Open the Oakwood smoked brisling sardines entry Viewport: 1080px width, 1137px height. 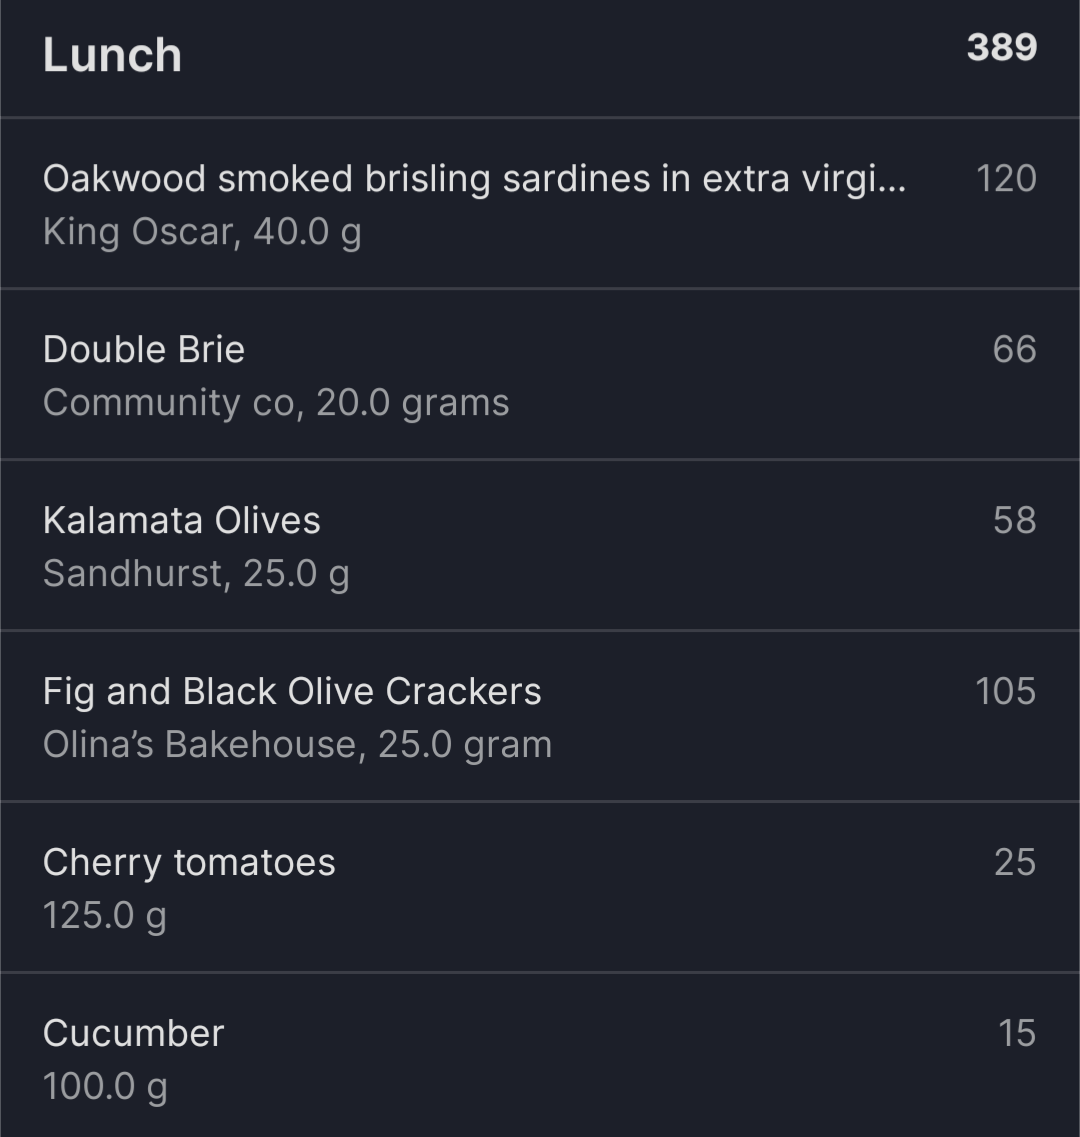pos(540,204)
